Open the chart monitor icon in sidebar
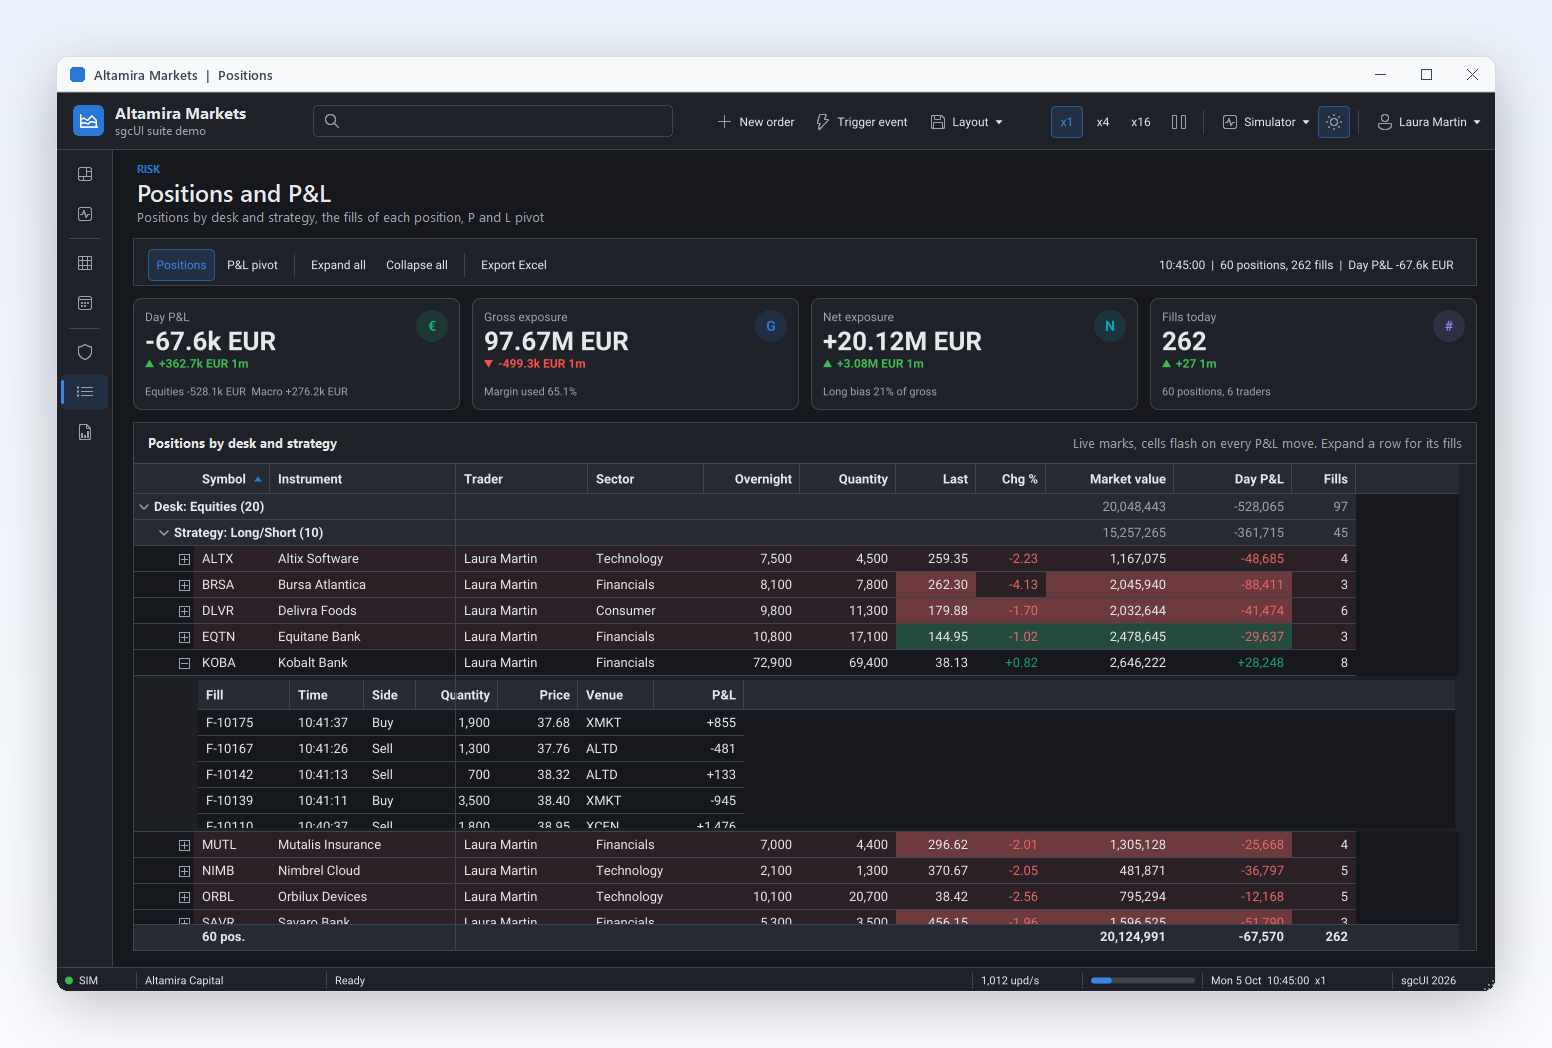 pyautogui.click(x=85, y=214)
